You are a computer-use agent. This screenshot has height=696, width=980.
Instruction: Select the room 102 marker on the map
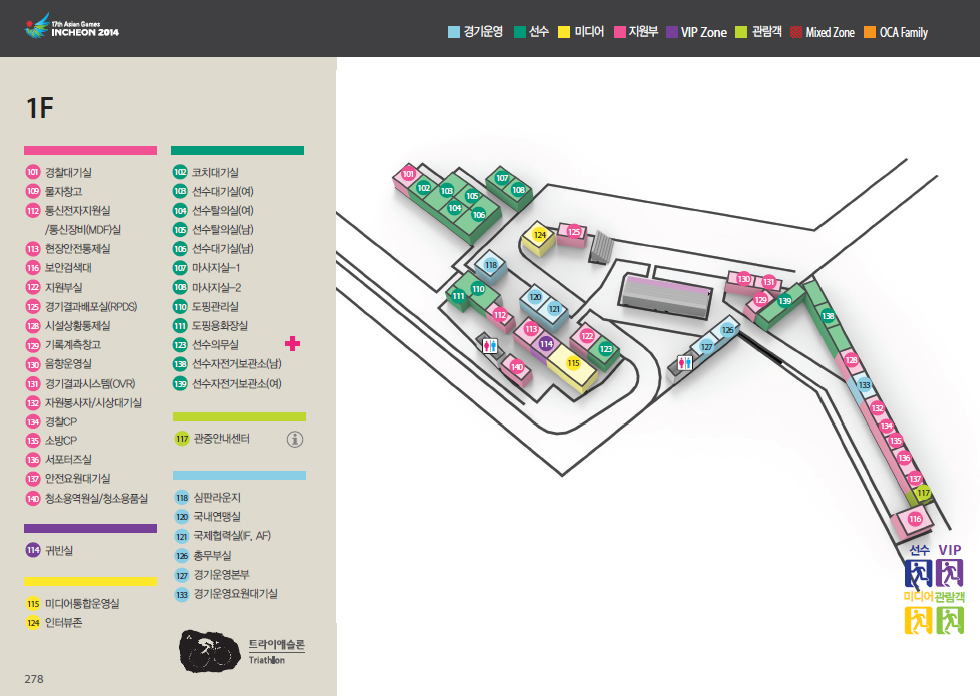pos(424,187)
